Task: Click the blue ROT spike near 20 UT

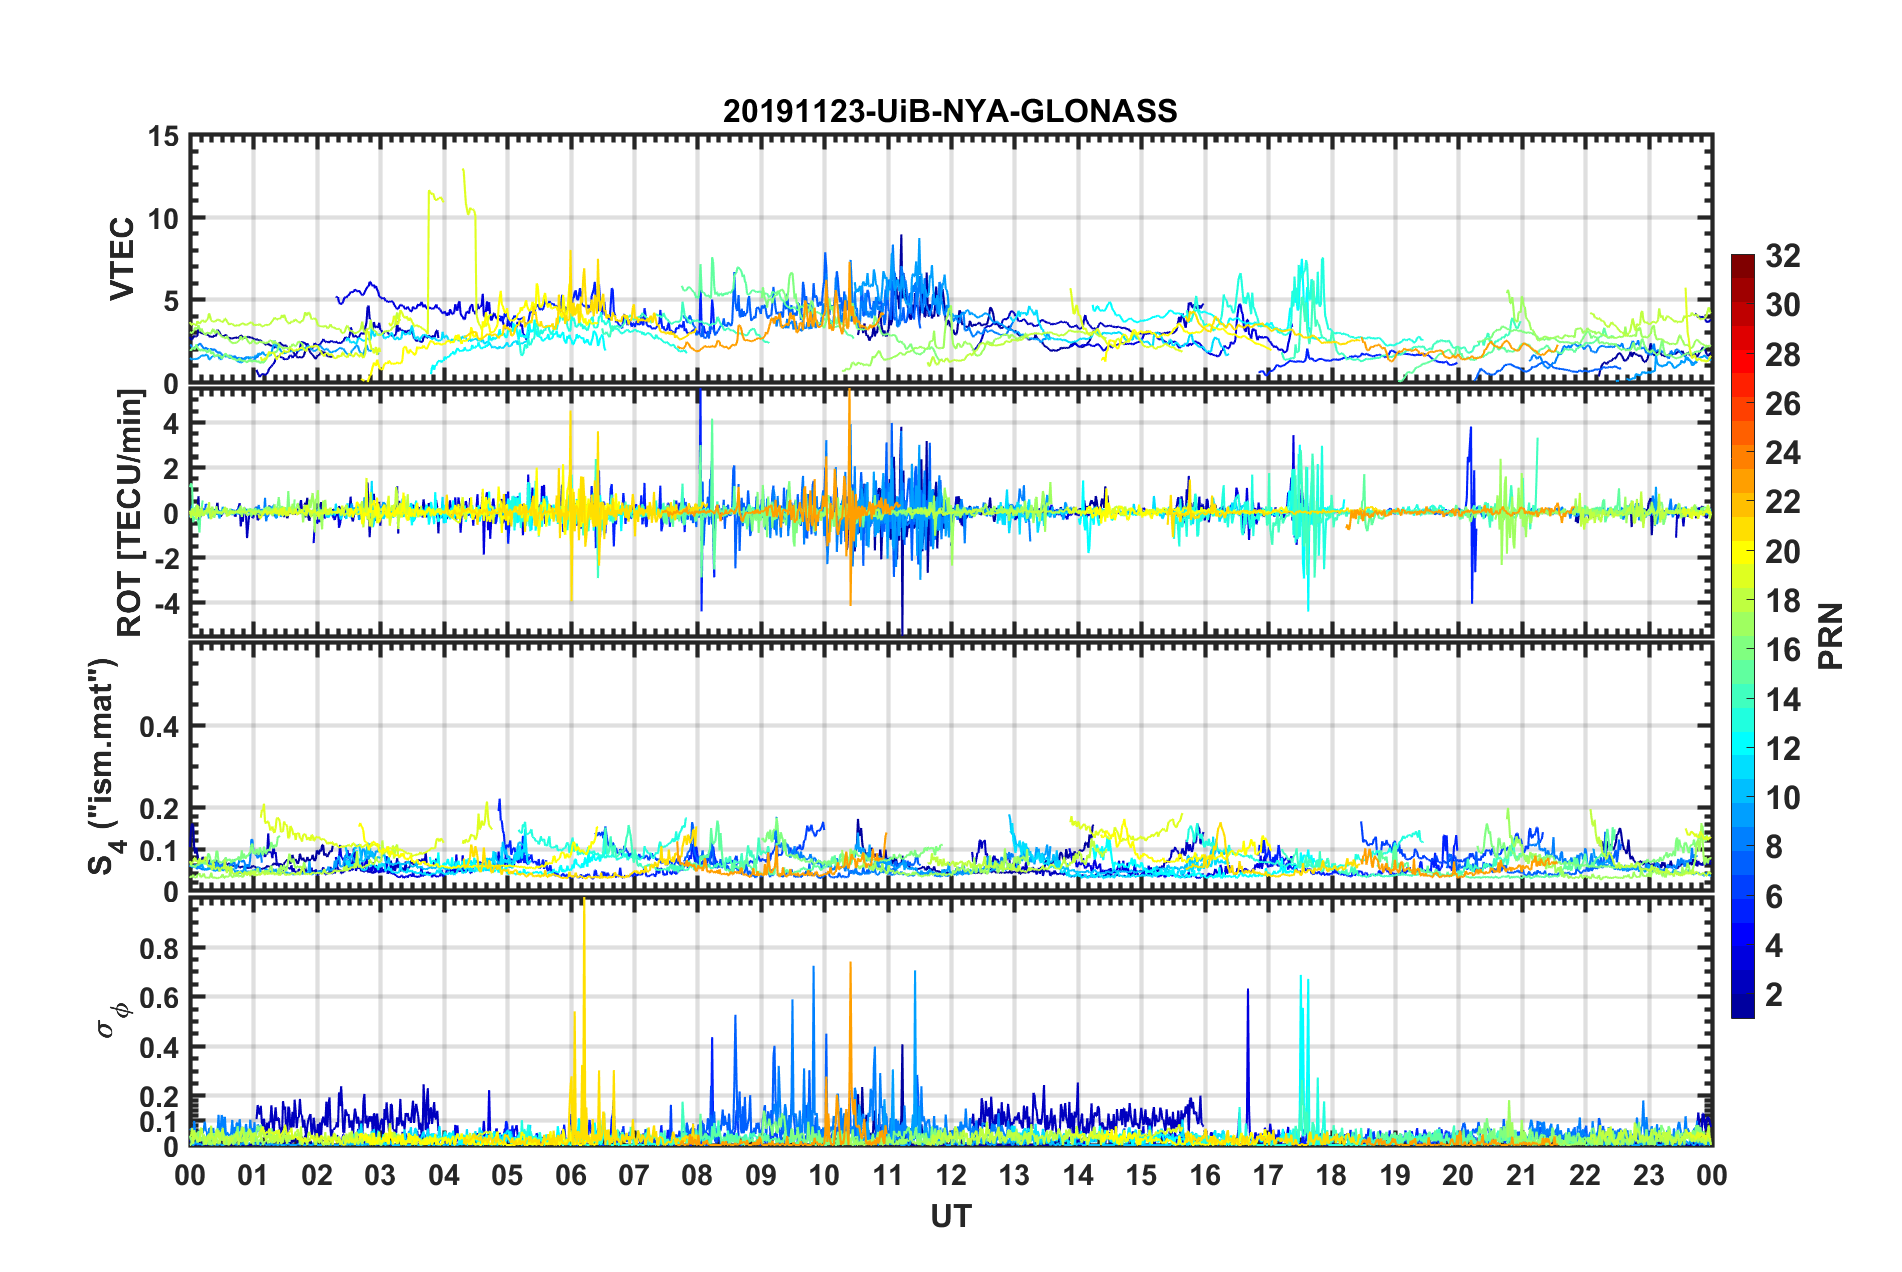Action: [1471, 515]
